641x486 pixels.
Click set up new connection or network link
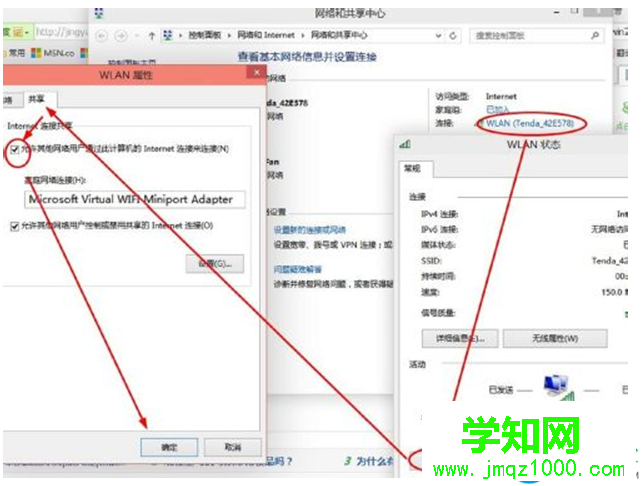pyautogui.click(x=309, y=230)
